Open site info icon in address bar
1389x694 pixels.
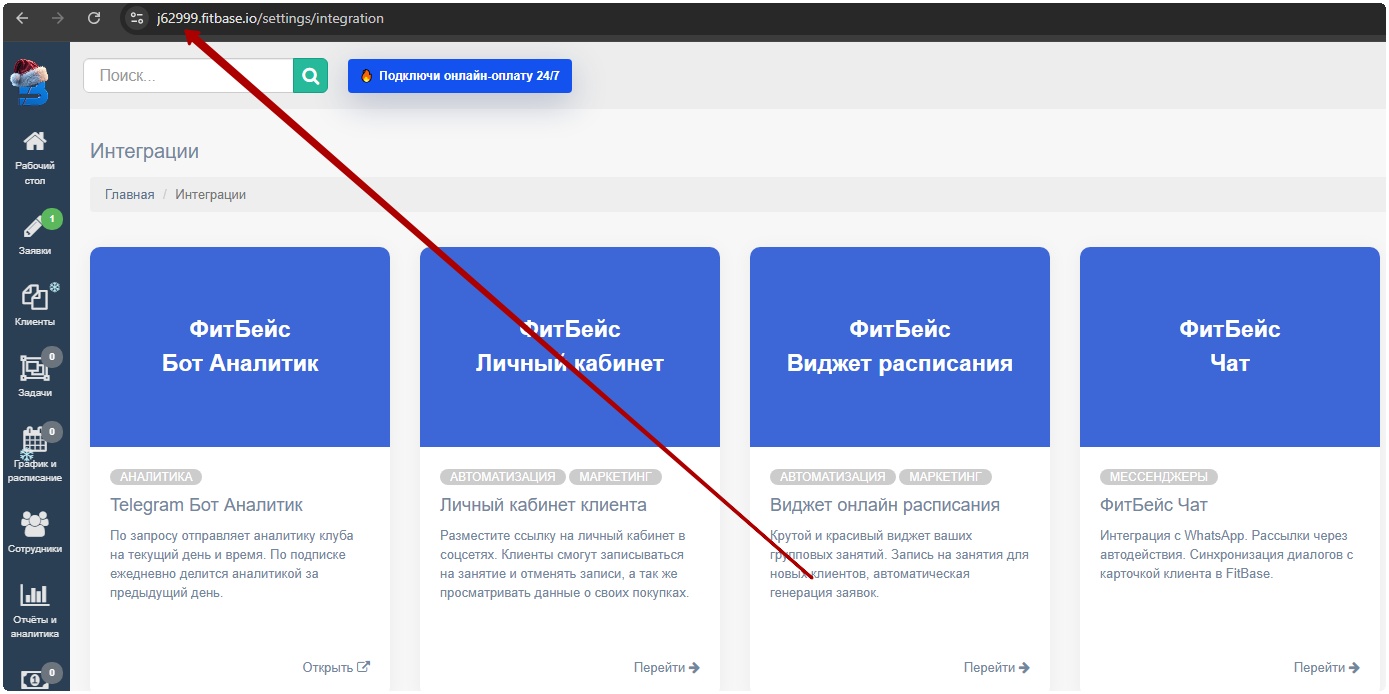click(137, 18)
